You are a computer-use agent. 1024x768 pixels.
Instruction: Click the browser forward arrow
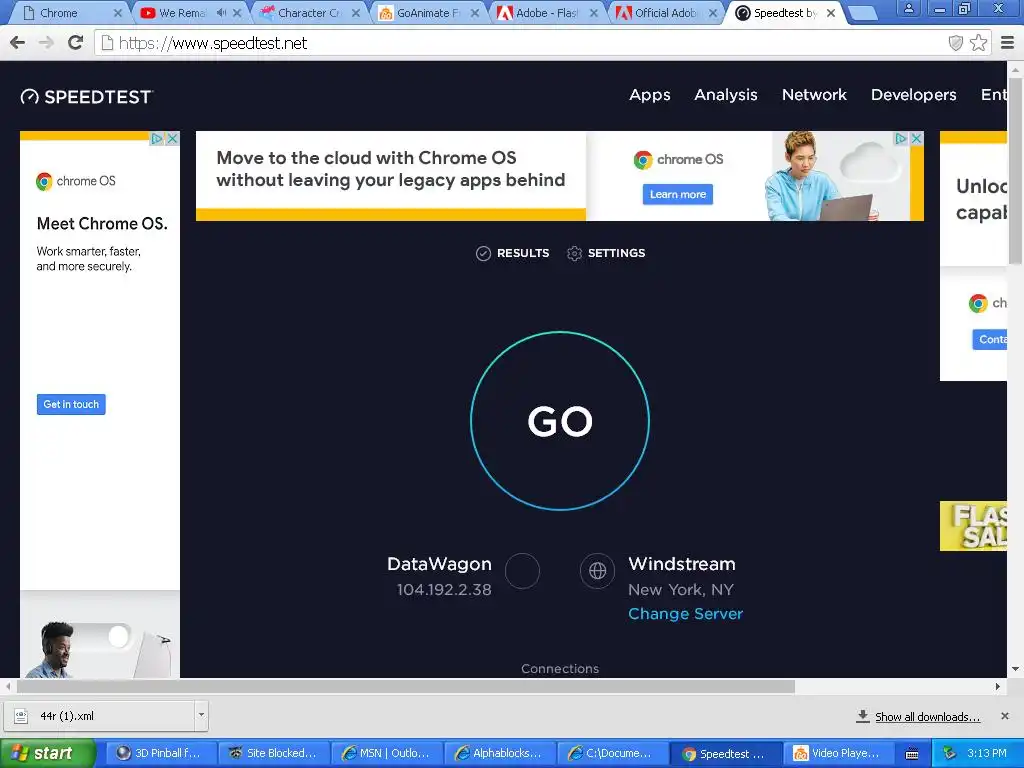coord(46,43)
